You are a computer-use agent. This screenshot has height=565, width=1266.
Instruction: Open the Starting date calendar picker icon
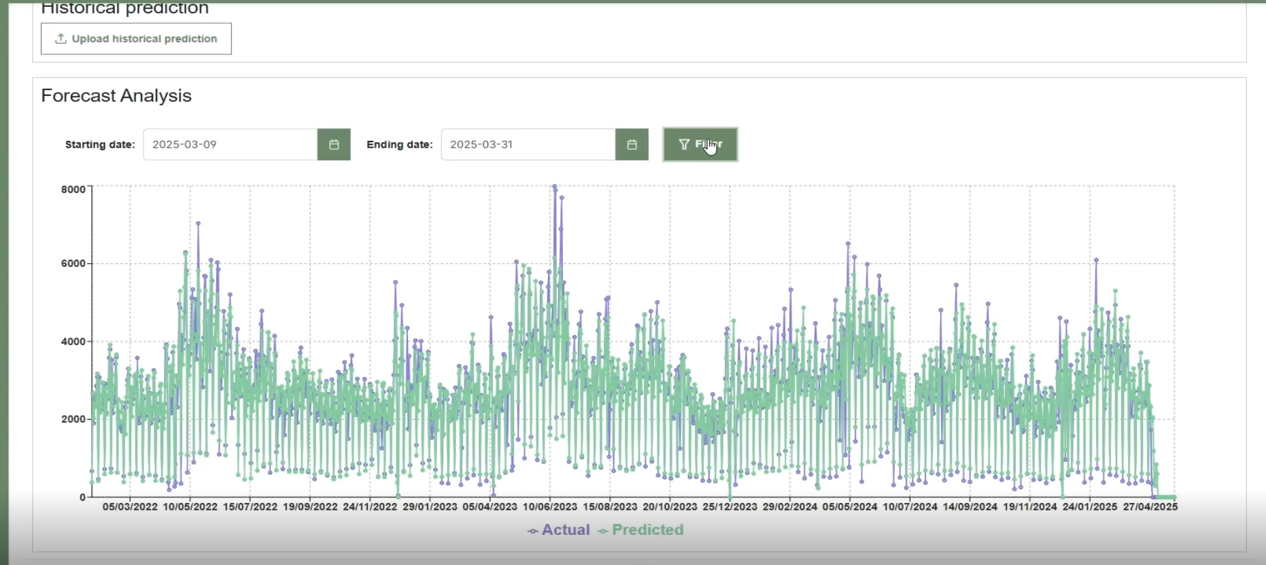334,144
